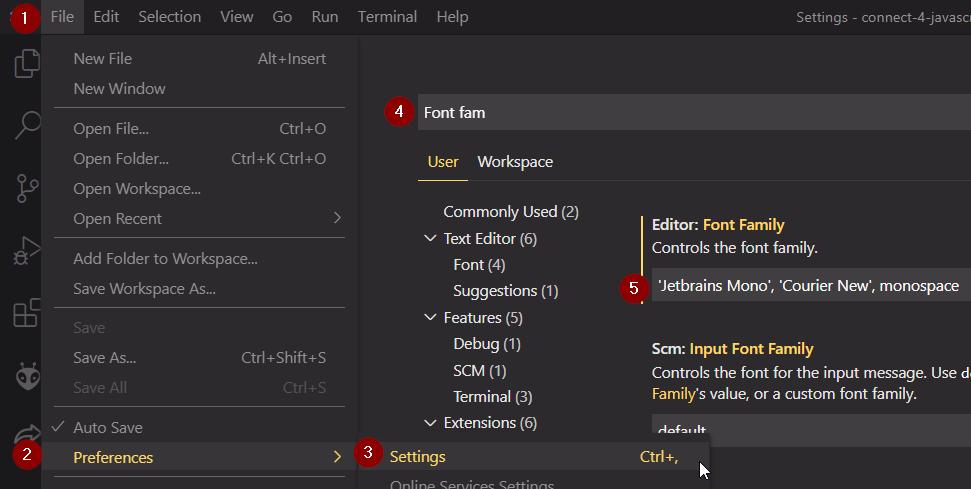Choose Settings from the Preferences submenu

point(418,456)
